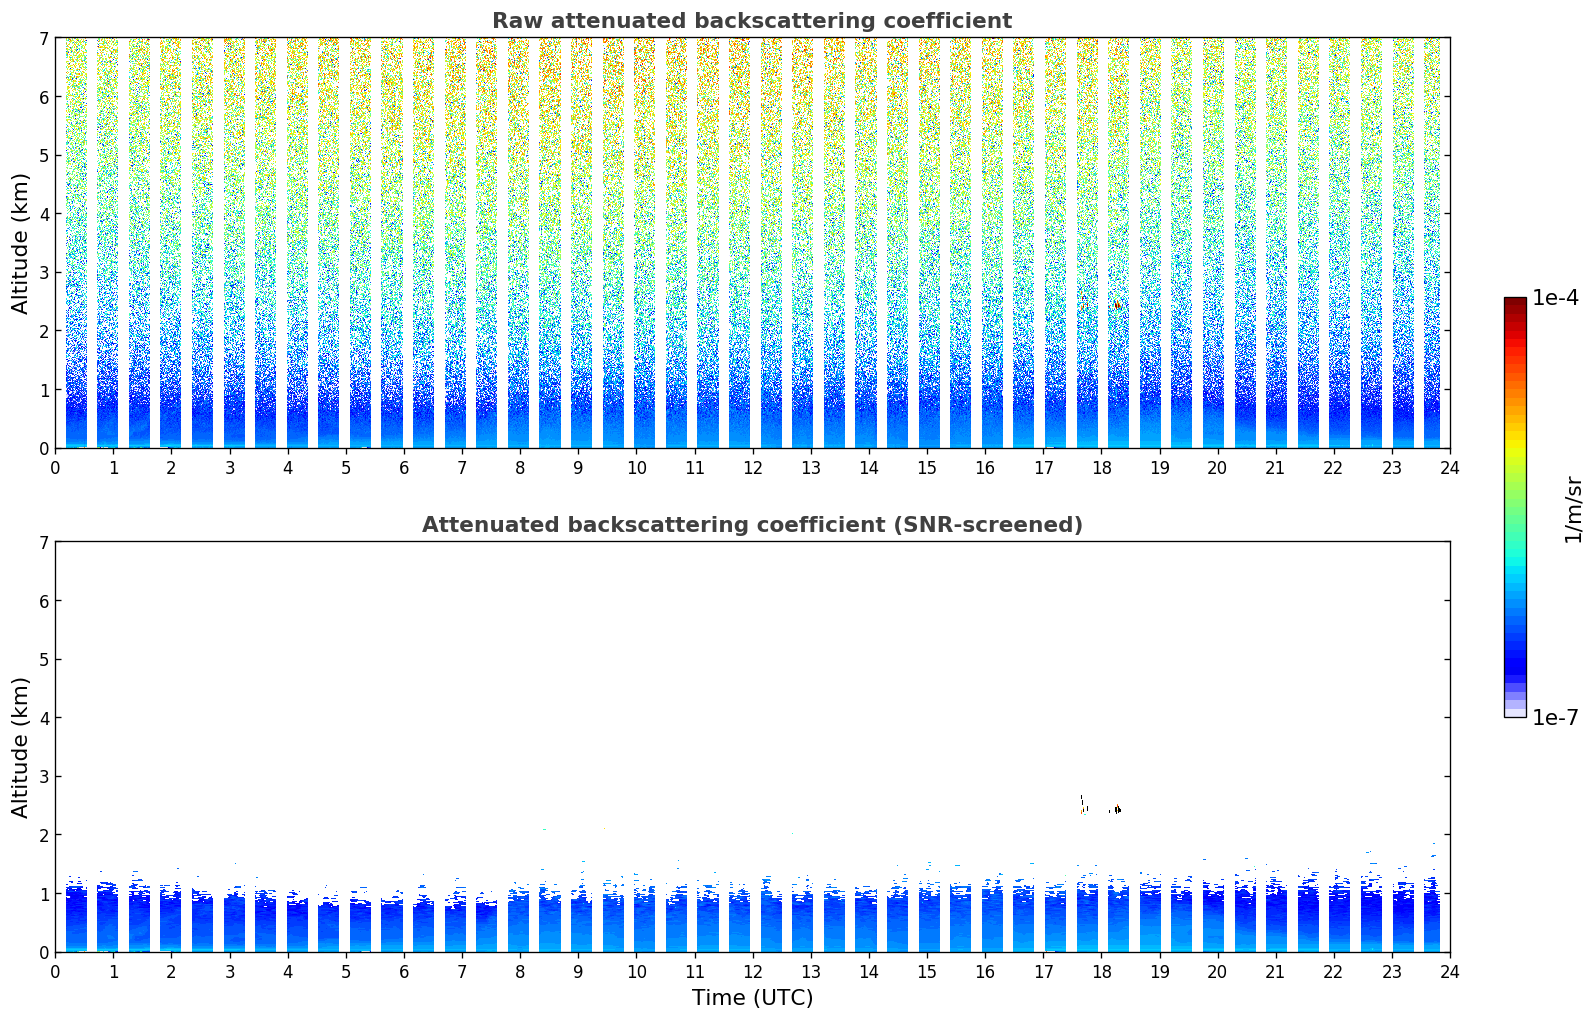Click the '4' altitude tick of the upper plot
The image size is (1595, 1020).
pos(43,214)
